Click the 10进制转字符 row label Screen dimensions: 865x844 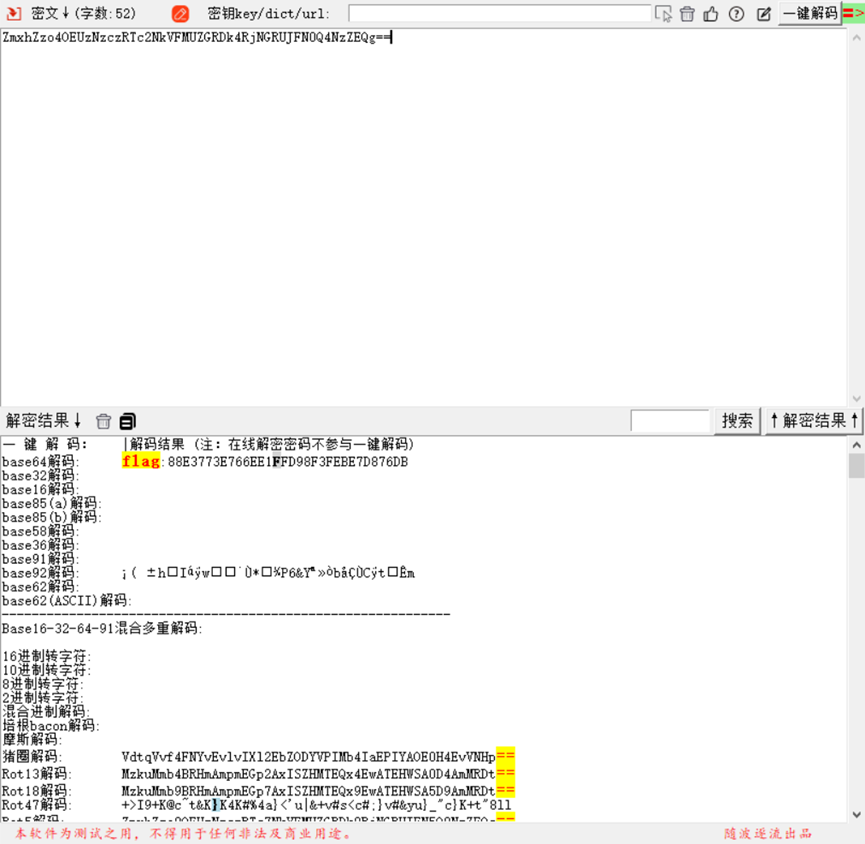pos(46,670)
